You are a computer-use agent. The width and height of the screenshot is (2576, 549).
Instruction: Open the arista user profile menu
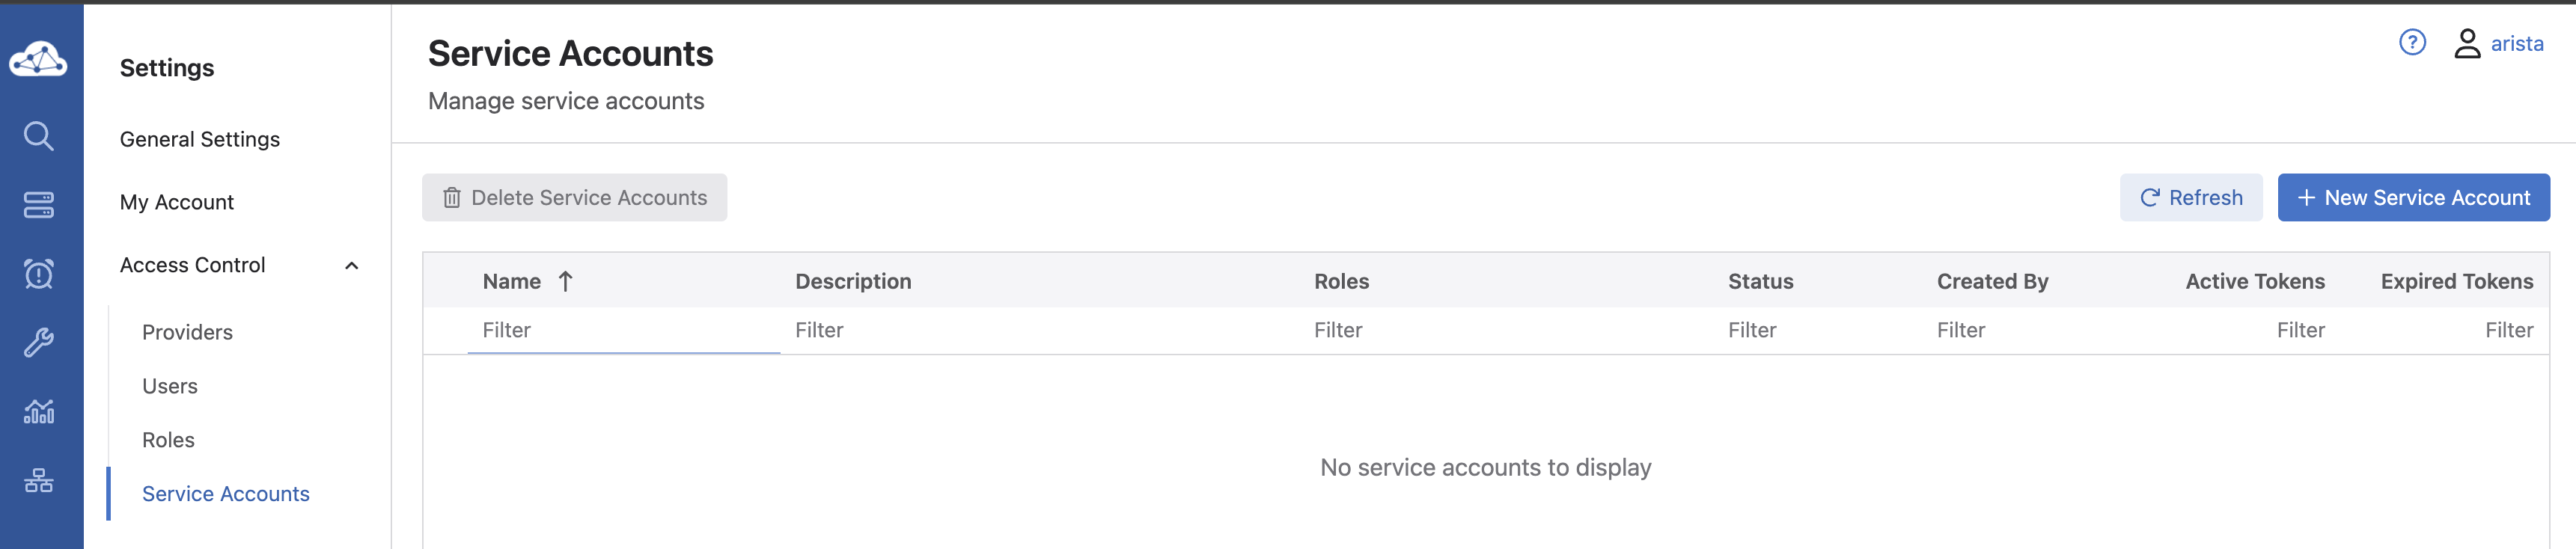[x=2498, y=44]
